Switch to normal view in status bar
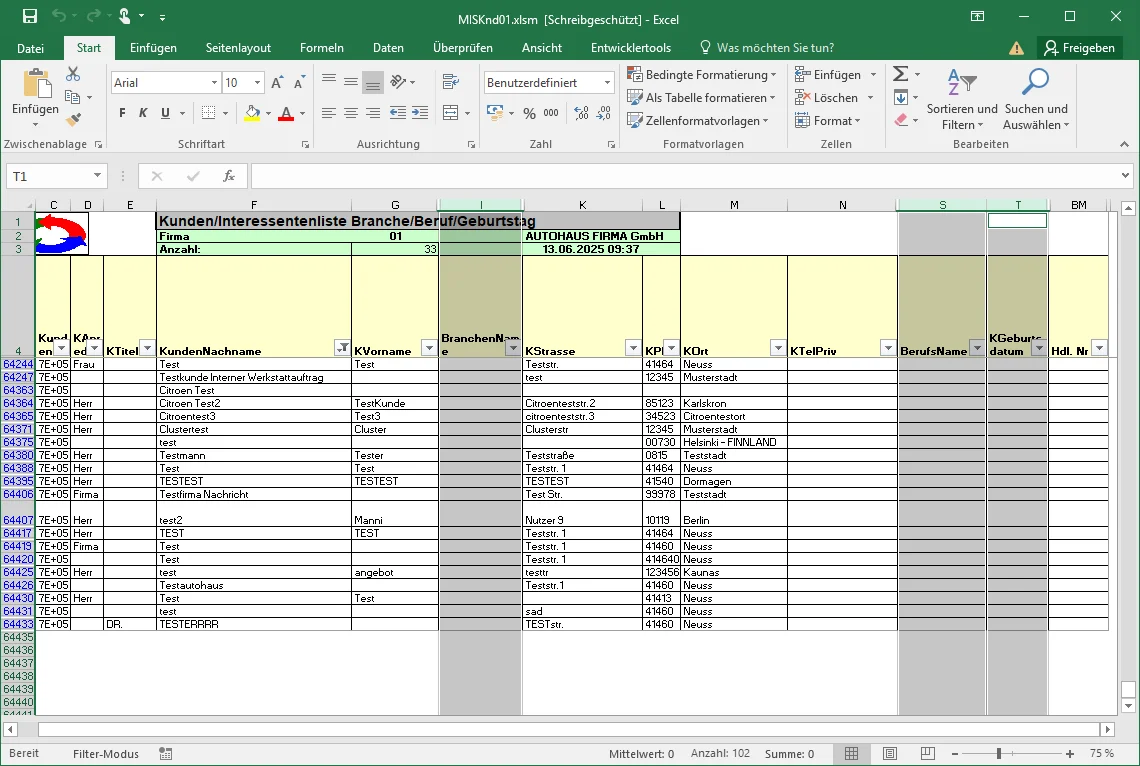The image size is (1140, 766). pos(851,754)
